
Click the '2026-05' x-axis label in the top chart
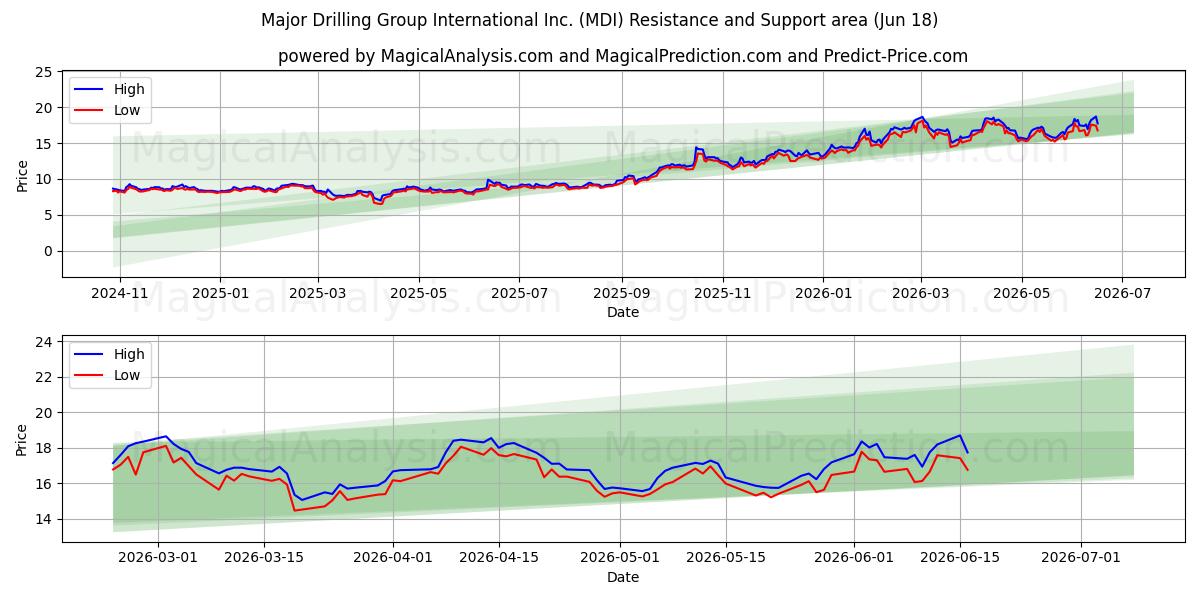click(x=1021, y=295)
